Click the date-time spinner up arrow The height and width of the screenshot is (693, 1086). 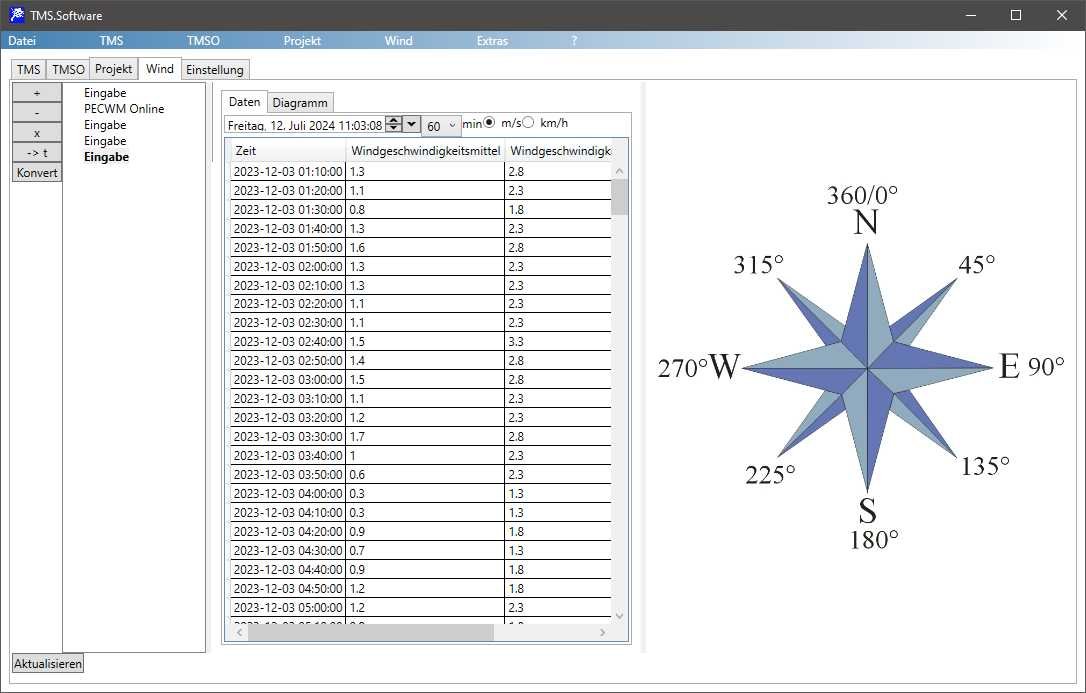[x=393, y=120]
